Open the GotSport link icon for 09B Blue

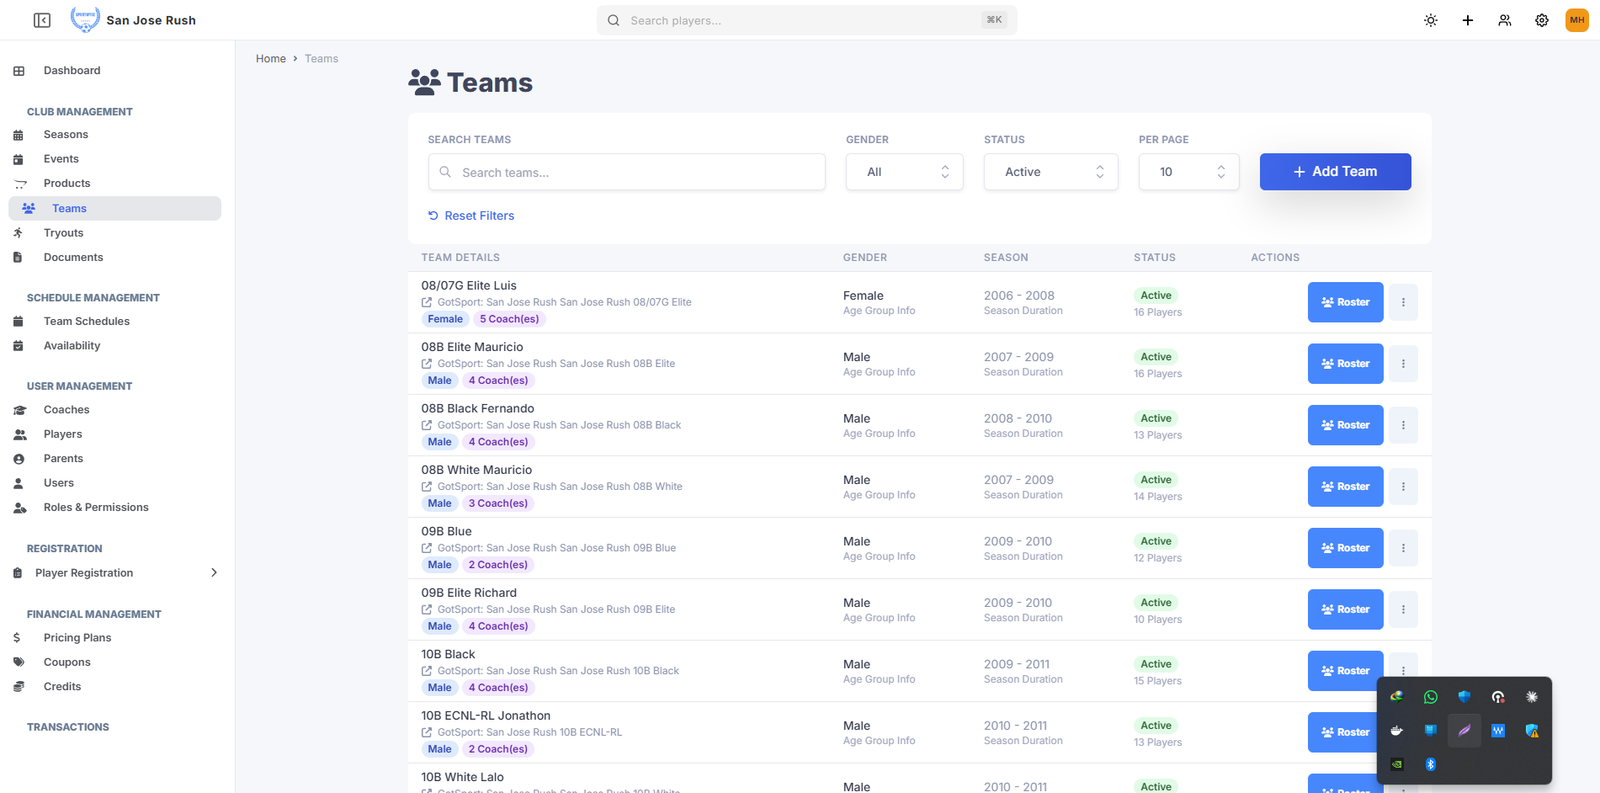[427, 548]
